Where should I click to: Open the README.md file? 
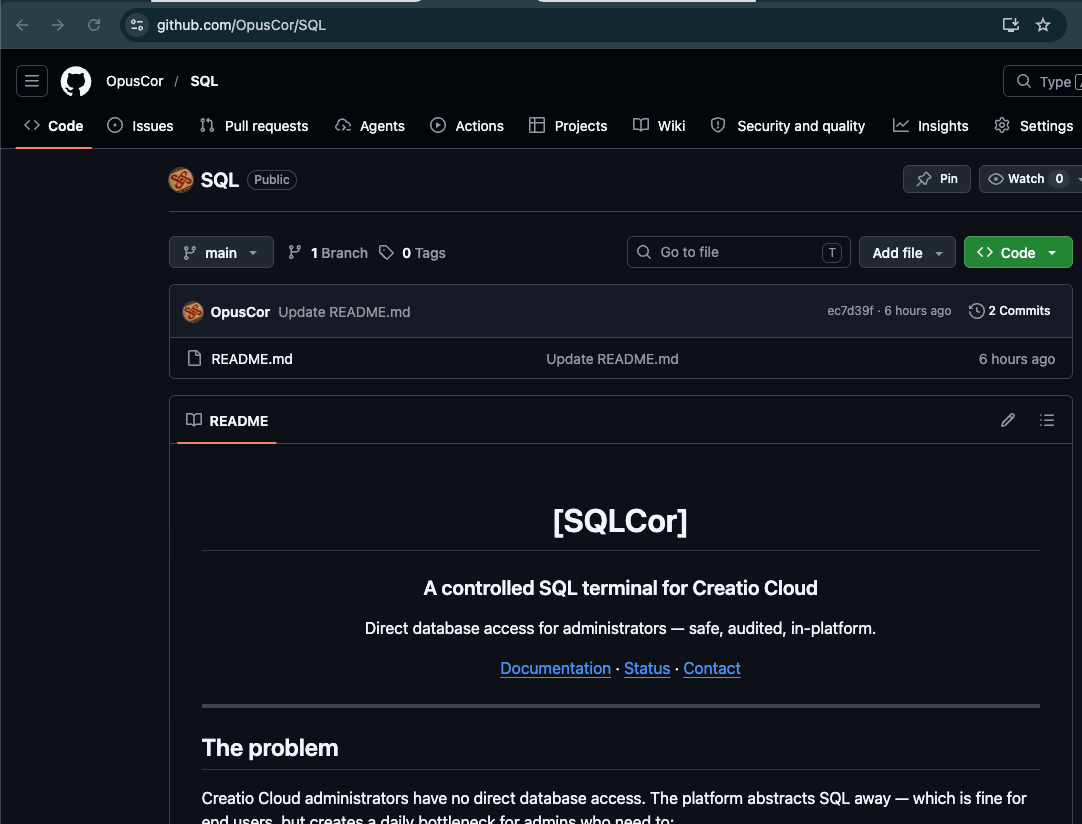(x=252, y=359)
